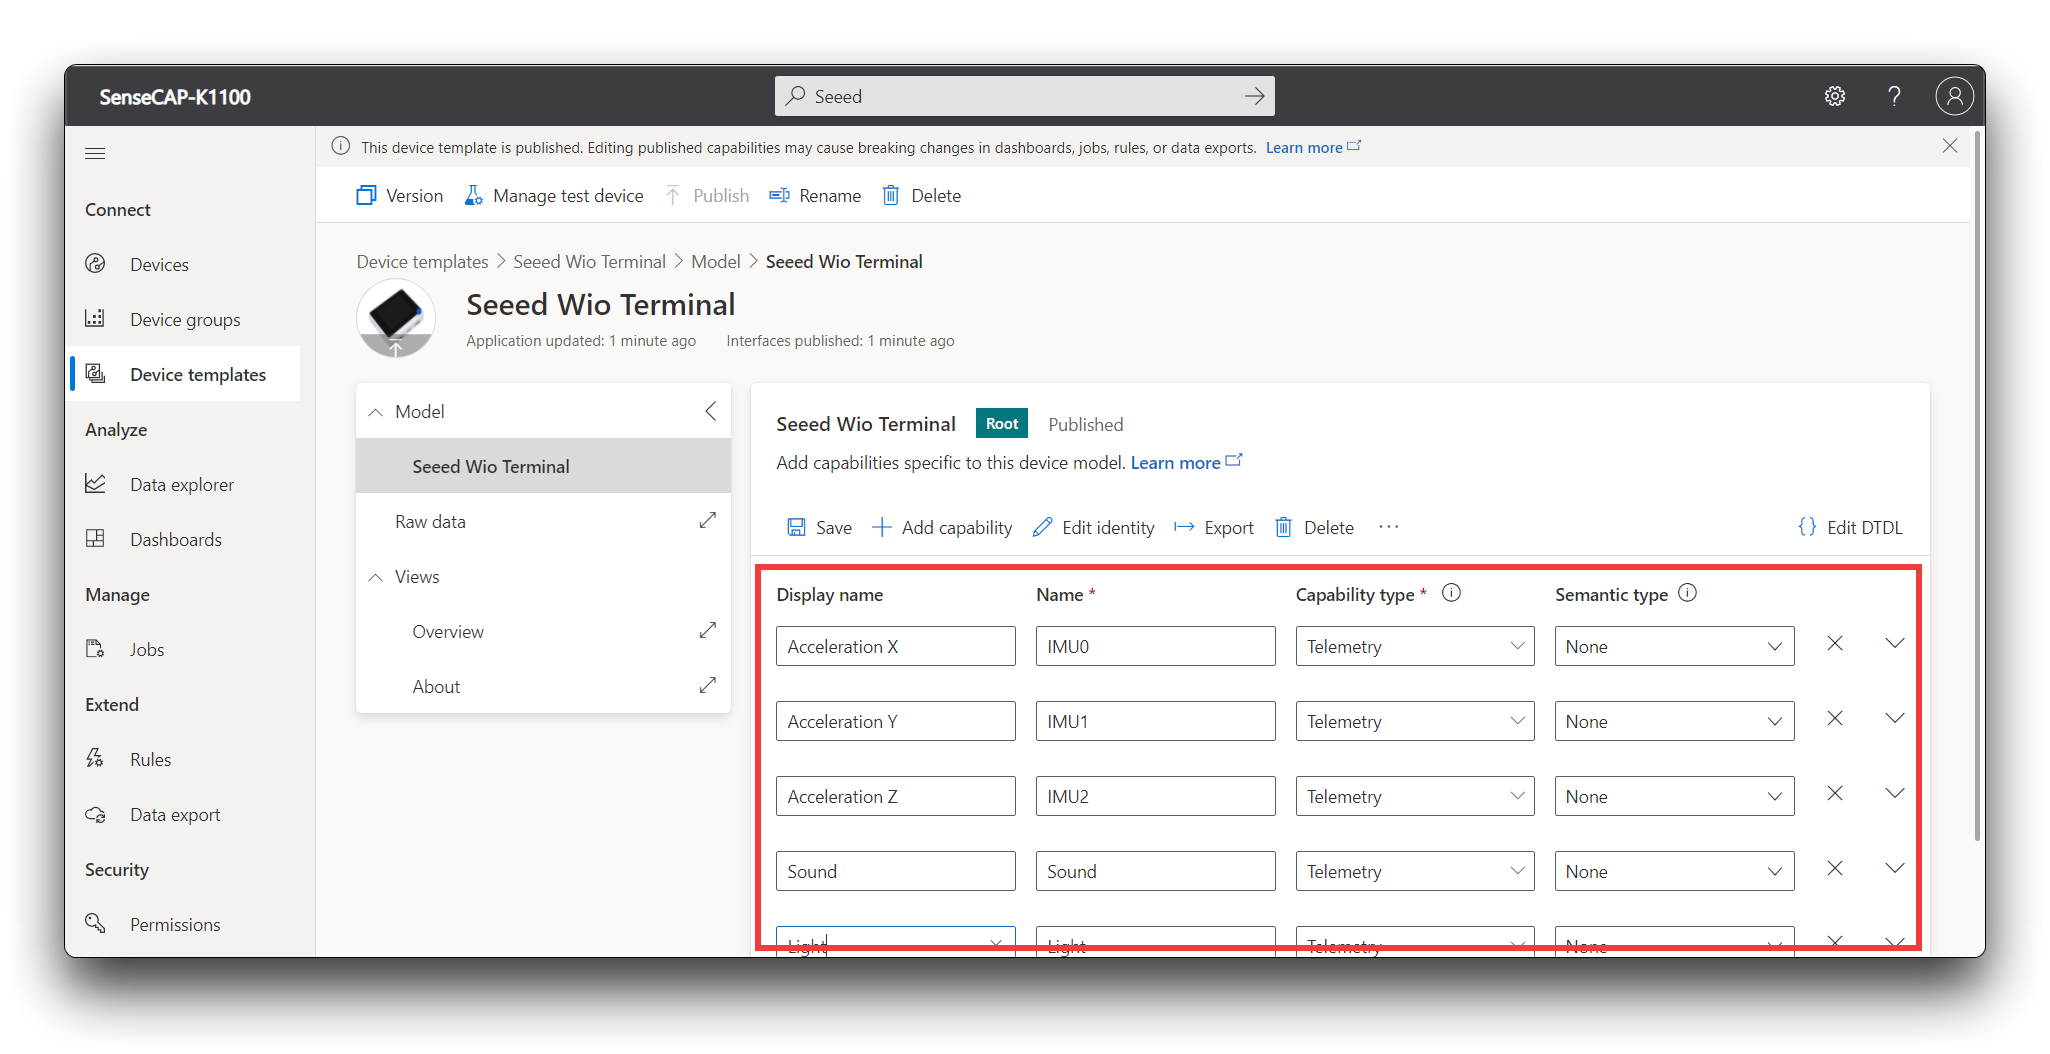Expand the About view icon
The width and height of the screenshot is (2050, 1054).
coord(707,686)
